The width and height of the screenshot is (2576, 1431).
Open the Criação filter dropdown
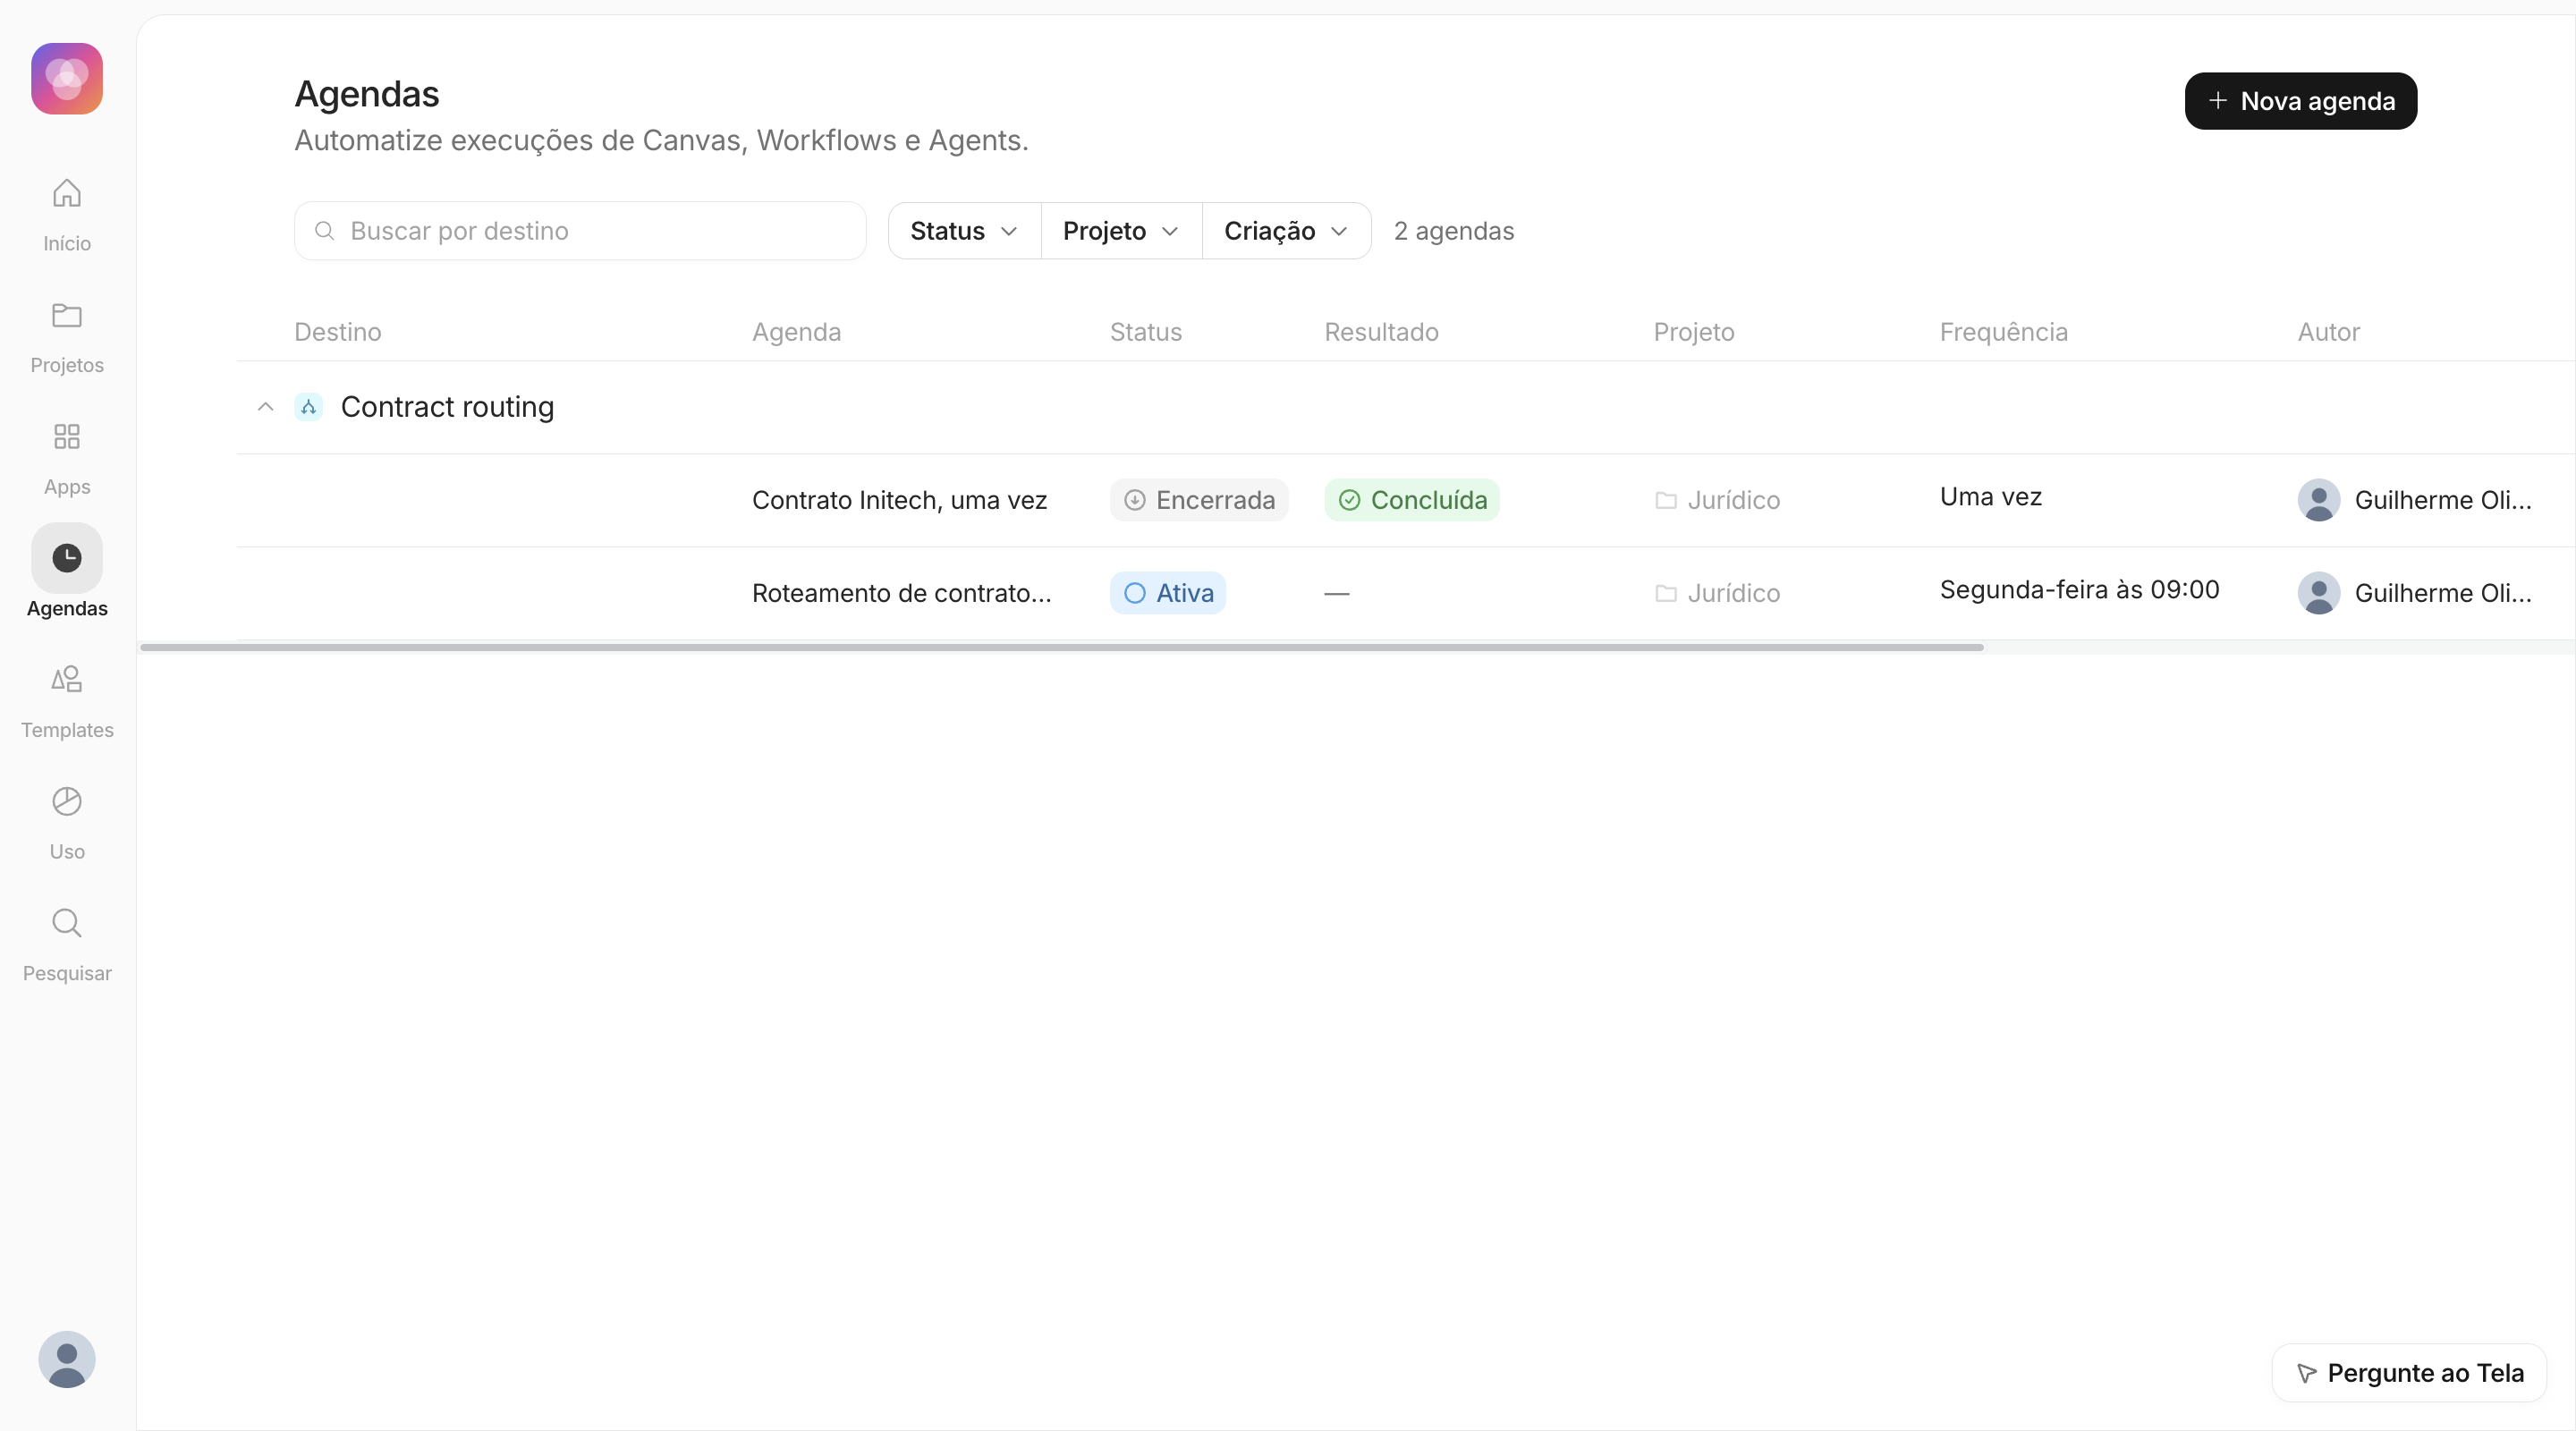pos(1287,231)
